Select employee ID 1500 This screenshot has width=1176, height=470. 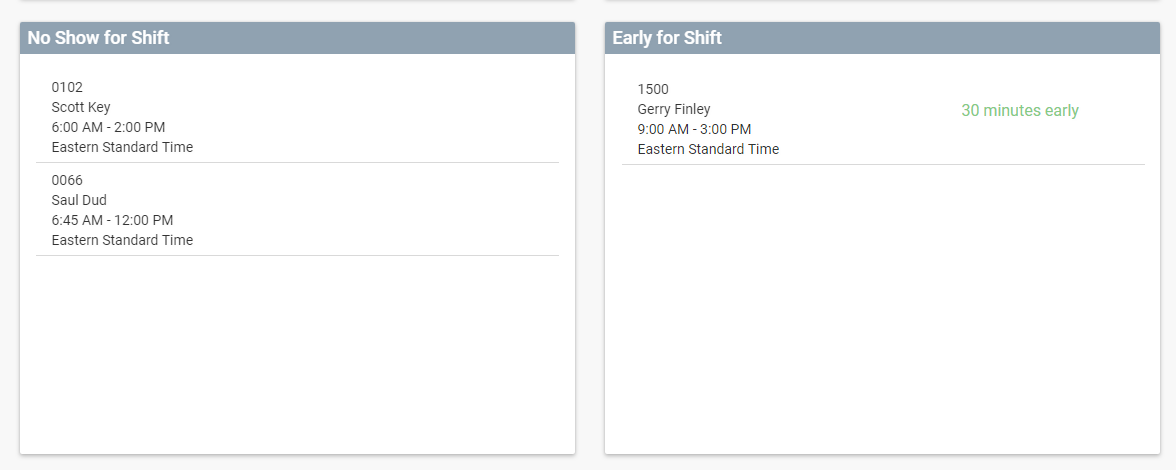click(653, 89)
